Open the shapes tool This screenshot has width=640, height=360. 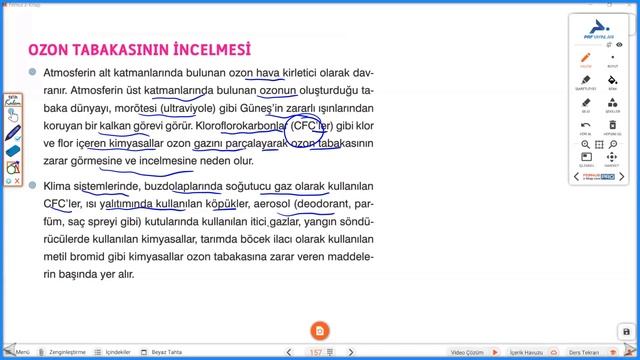click(x=612, y=105)
